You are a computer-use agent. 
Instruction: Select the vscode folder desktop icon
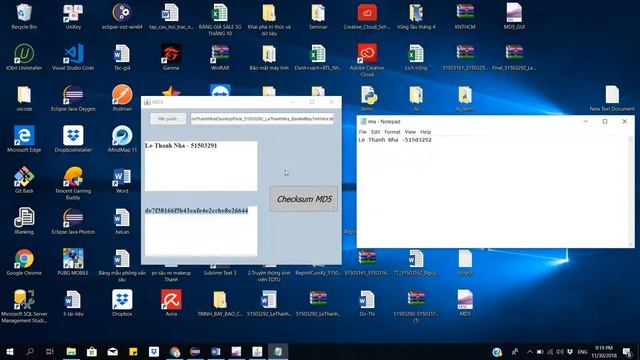[x=24, y=98]
